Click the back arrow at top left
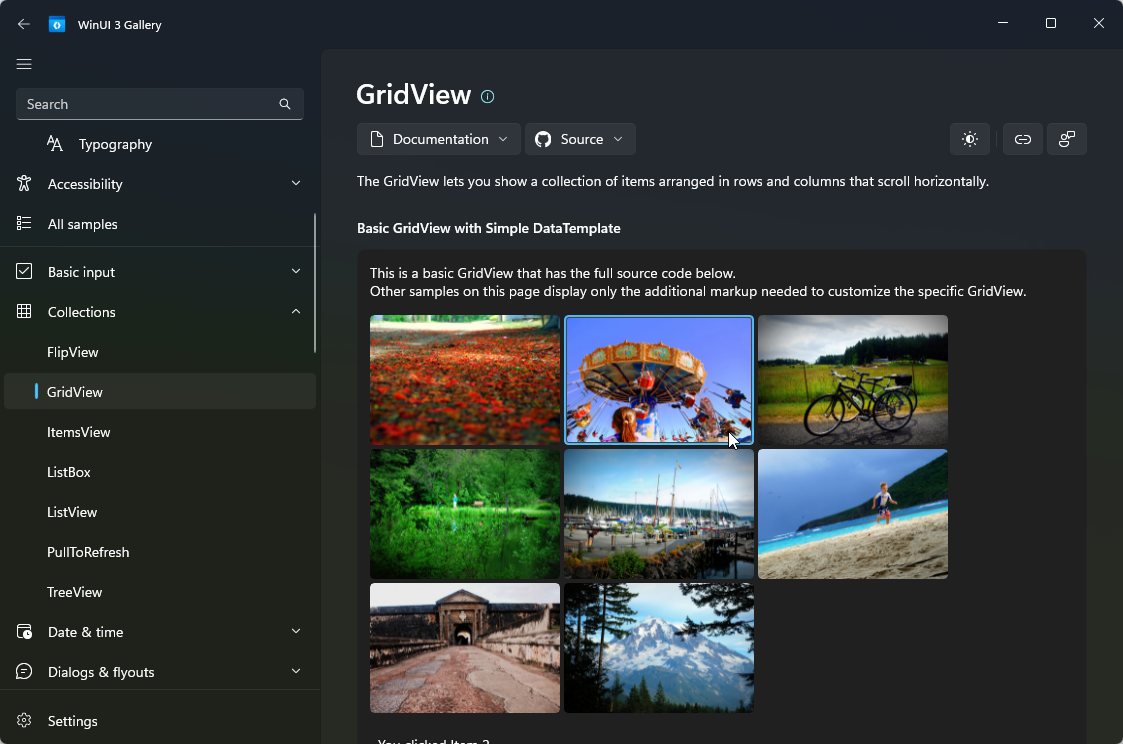The image size is (1123, 744). pyautogui.click(x=23, y=23)
